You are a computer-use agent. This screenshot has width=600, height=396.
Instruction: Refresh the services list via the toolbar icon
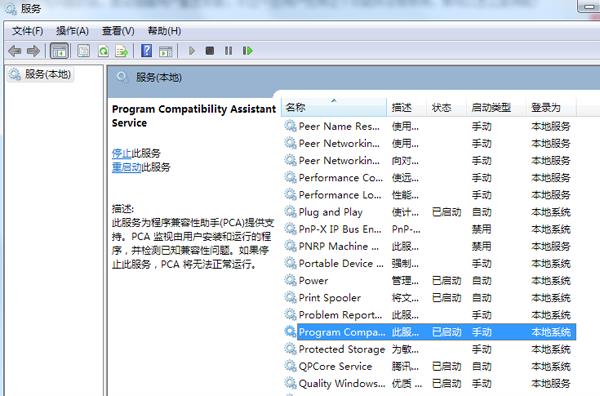[103, 51]
